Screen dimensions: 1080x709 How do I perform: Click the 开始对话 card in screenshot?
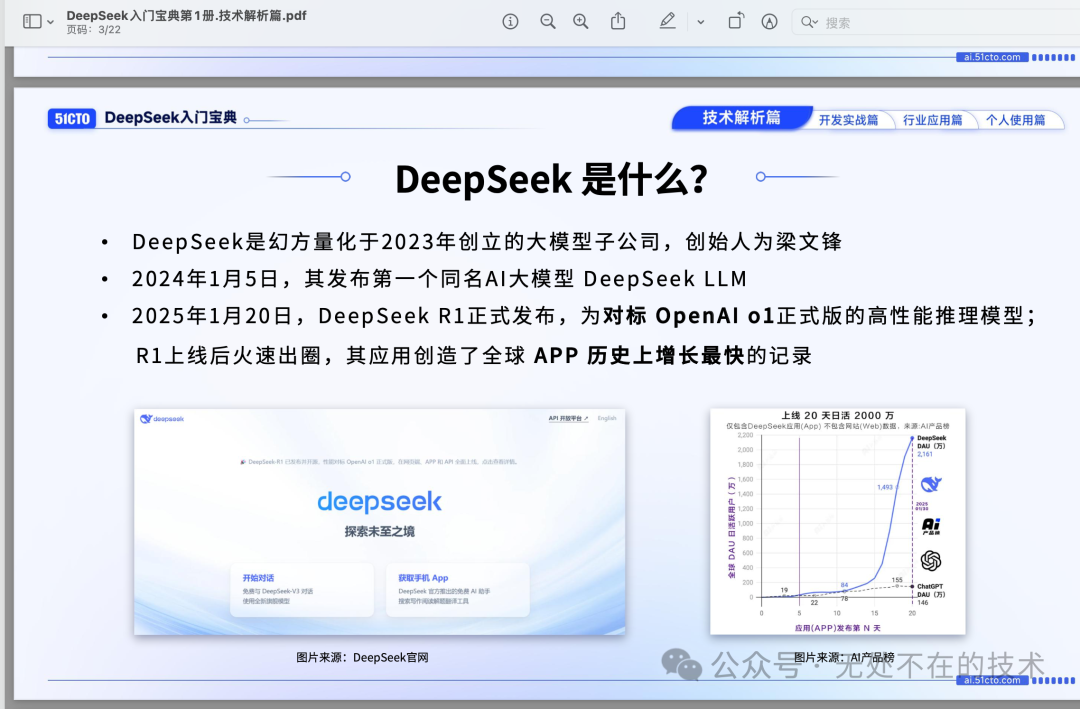[302, 589]
